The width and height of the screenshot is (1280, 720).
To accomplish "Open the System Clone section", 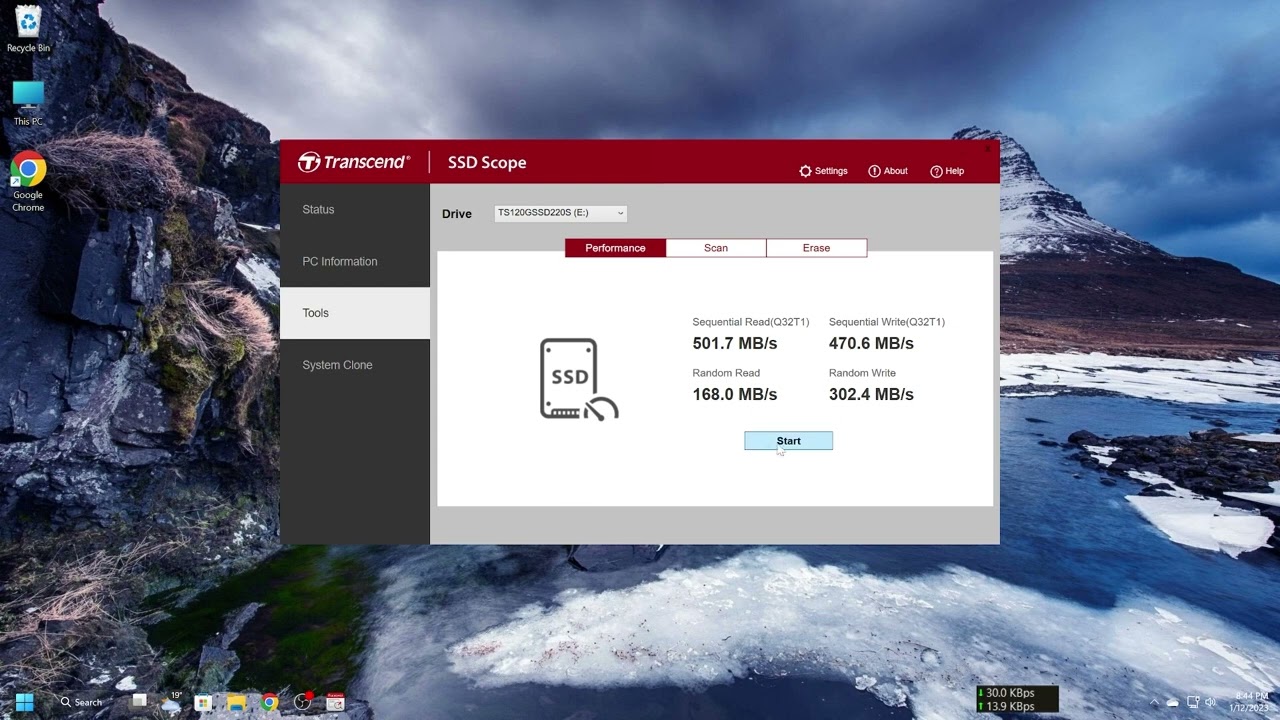I will (x=355, y=365).
